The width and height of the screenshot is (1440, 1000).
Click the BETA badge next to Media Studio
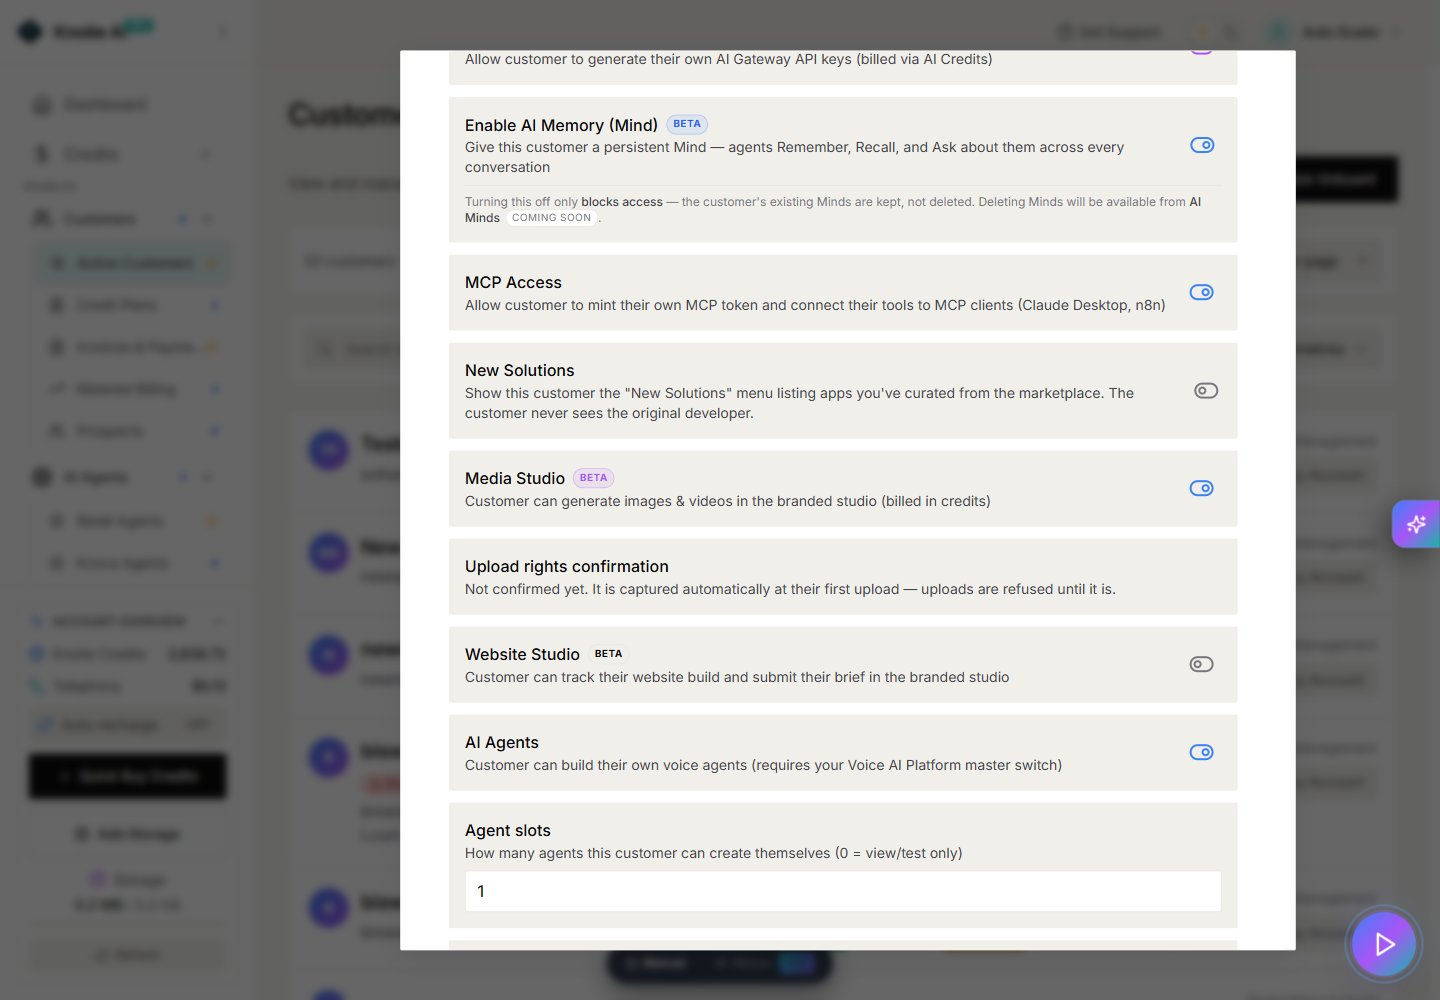pyautogui.click(x=593, y=478)
